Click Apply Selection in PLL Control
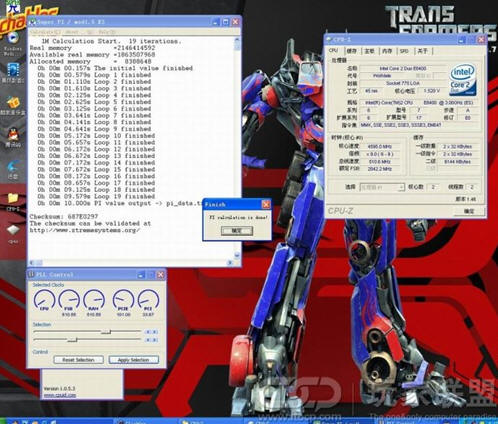Viewport: 498px width, 424px height. pyautogui.click(x=133, y=360)
